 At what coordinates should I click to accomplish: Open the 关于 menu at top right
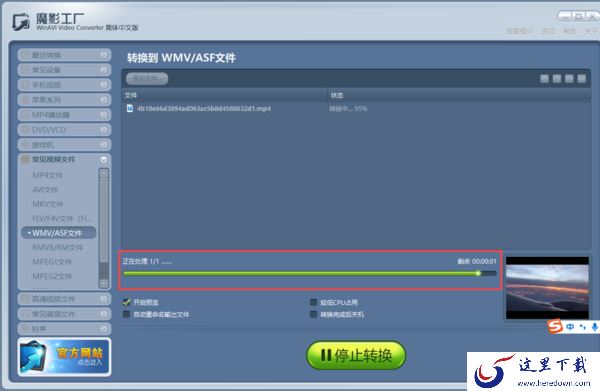pyautogui.click(x=591, y=31)
